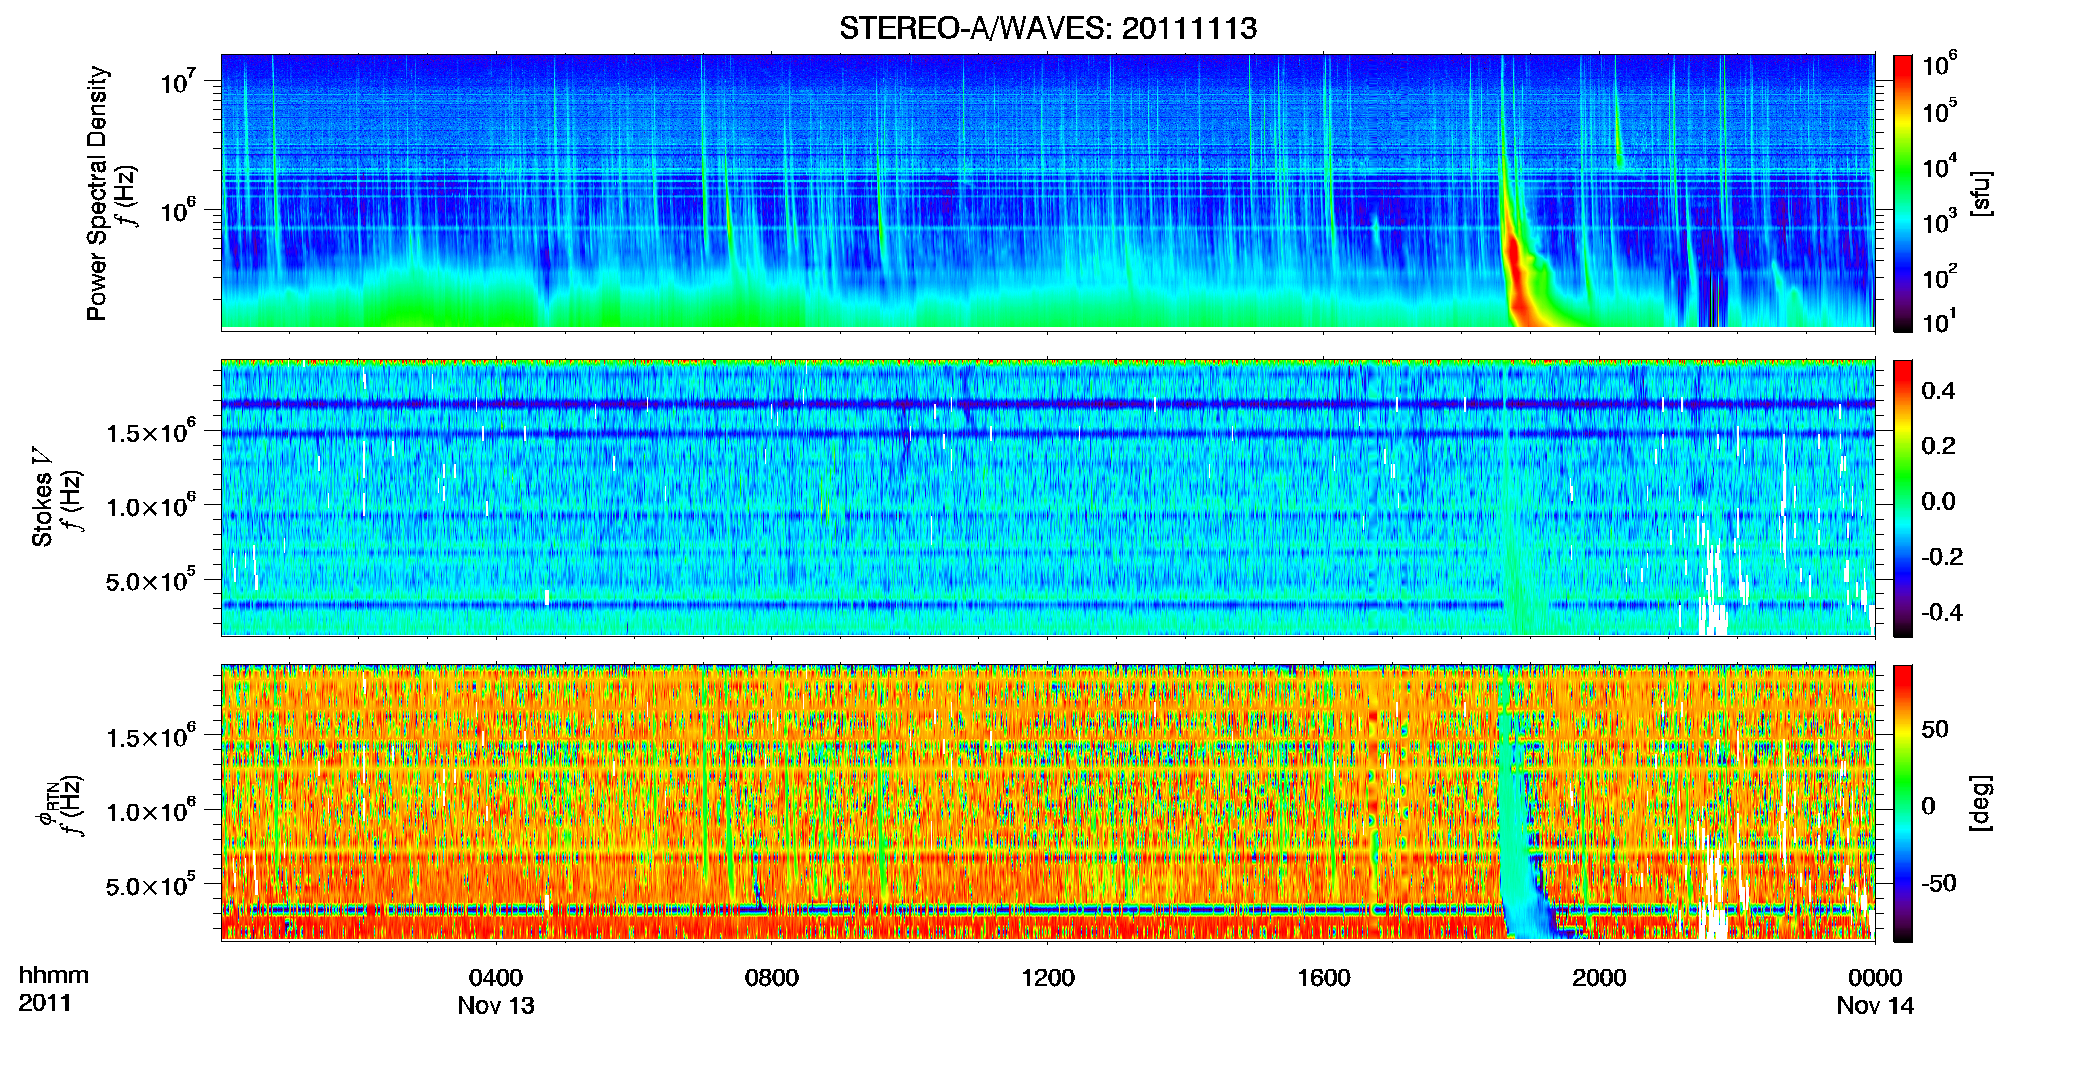The image size is (2096, 1080).
Task: Pick the degrees colorbar beside the φ RTN panel
Action: (1903, 803)
